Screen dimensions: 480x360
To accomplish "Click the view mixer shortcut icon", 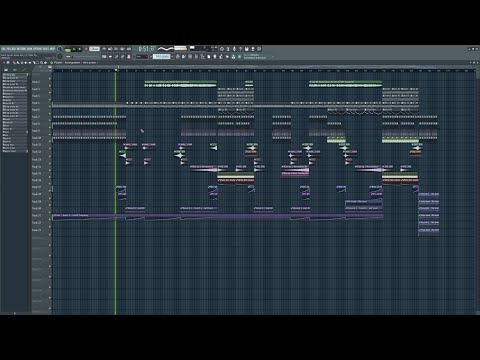I will click(196, 56).
